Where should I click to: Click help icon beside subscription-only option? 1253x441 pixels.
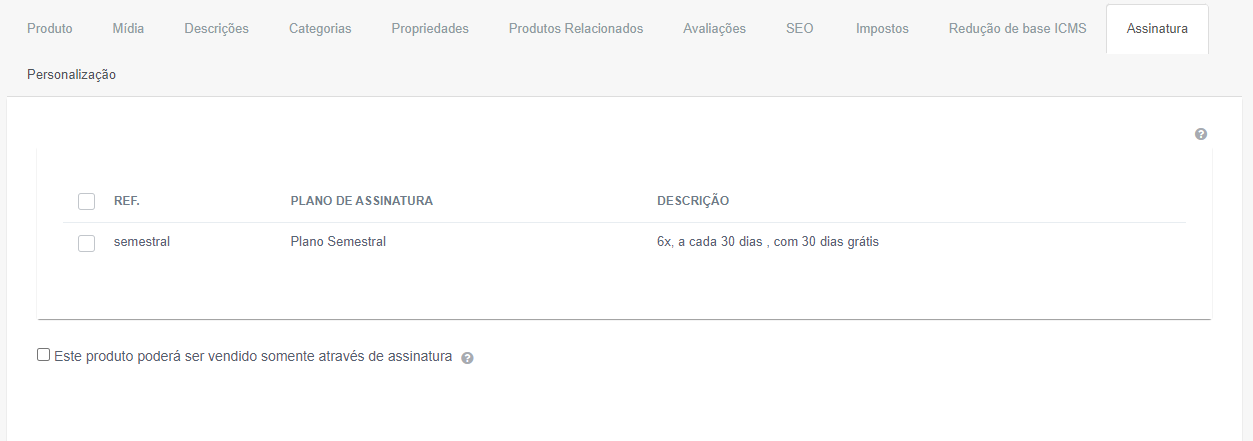point(467,357)
